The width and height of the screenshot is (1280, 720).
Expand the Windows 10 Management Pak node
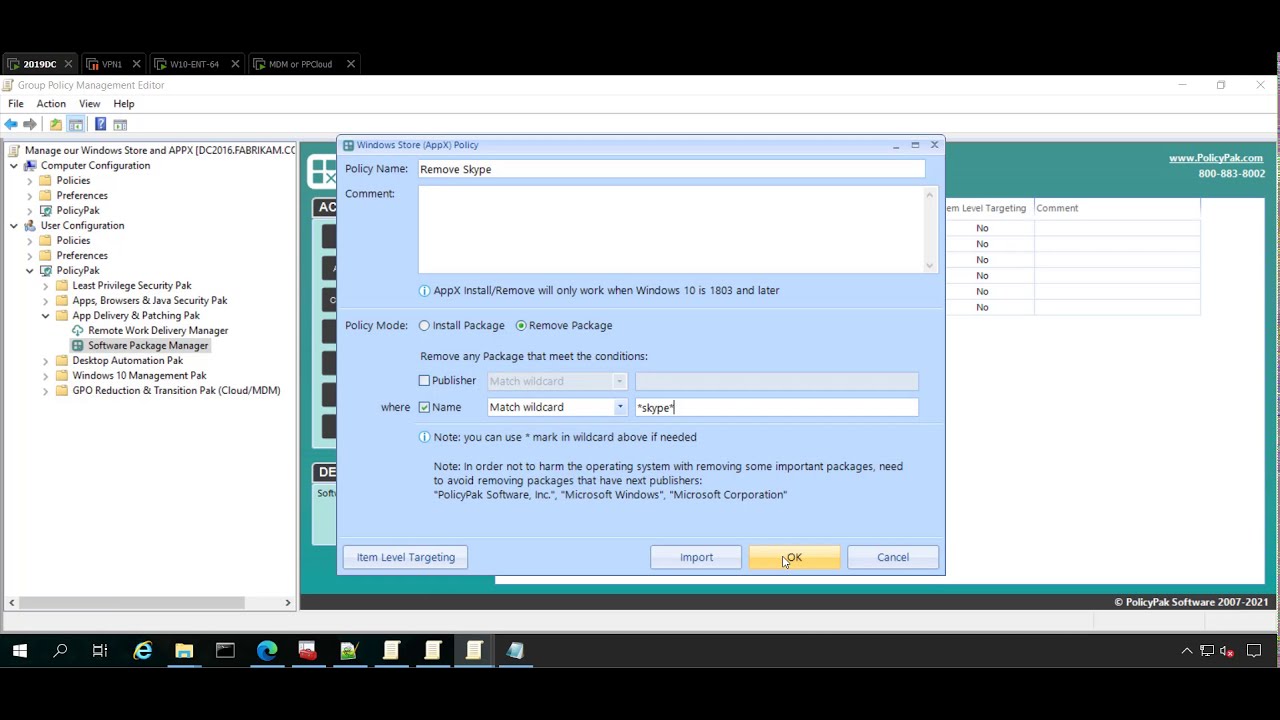pyautogui.click(x=45, y=376)
